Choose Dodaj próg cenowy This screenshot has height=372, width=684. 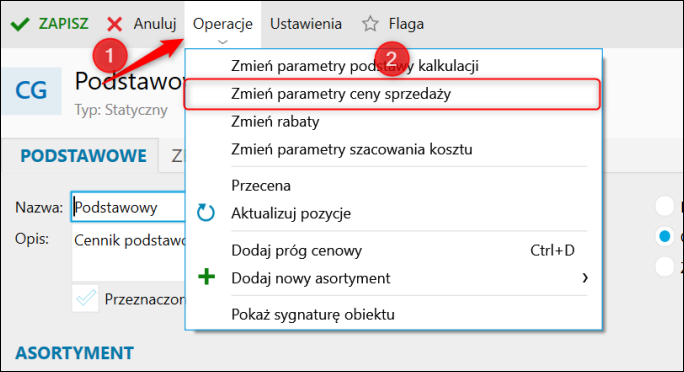point(393,251)
